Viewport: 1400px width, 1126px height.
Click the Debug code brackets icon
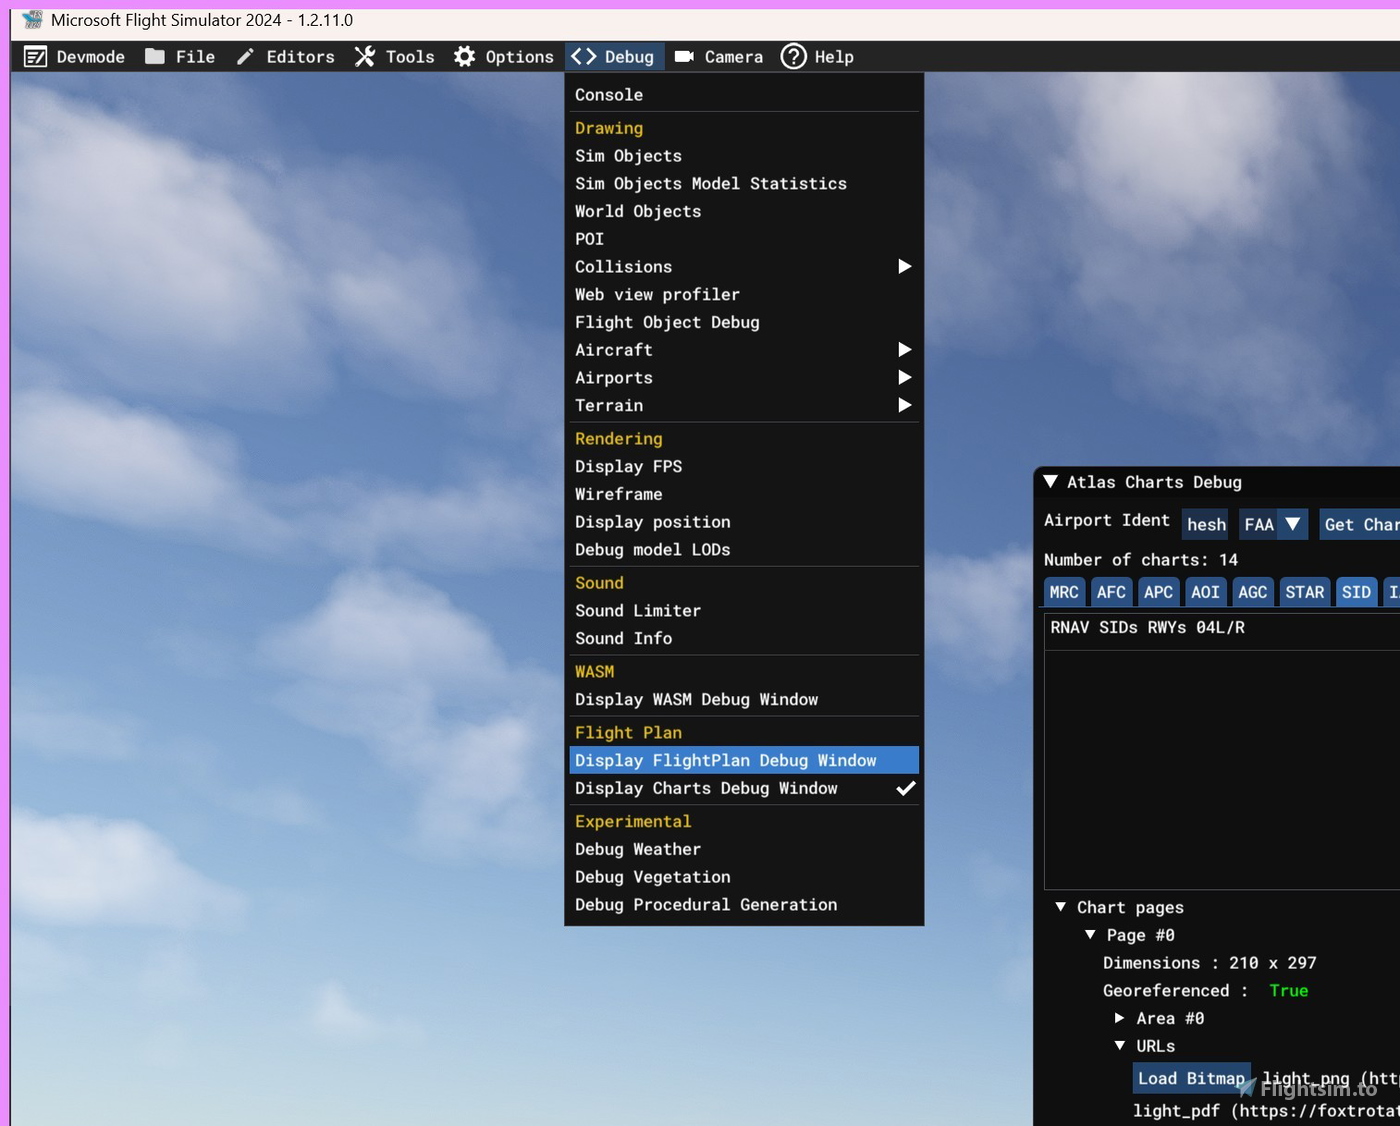[584, 57]
